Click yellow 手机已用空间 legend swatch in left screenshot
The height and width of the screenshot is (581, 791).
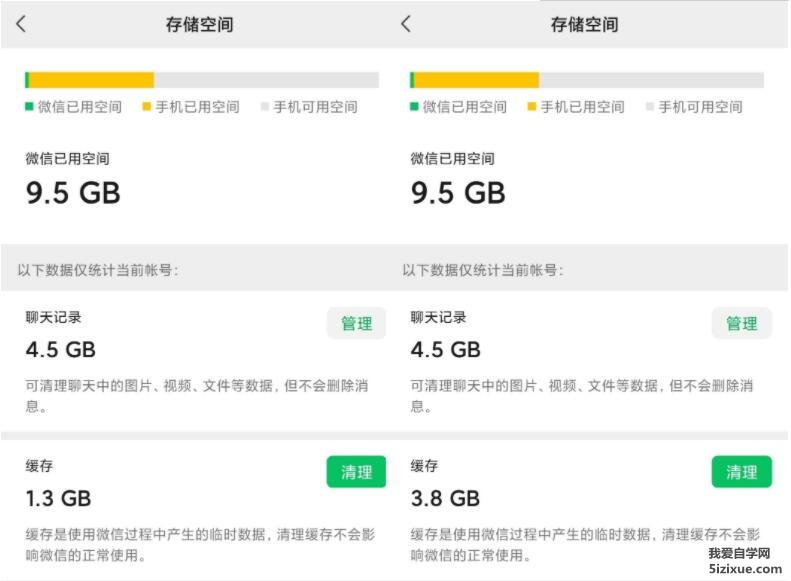coord(147,106)
